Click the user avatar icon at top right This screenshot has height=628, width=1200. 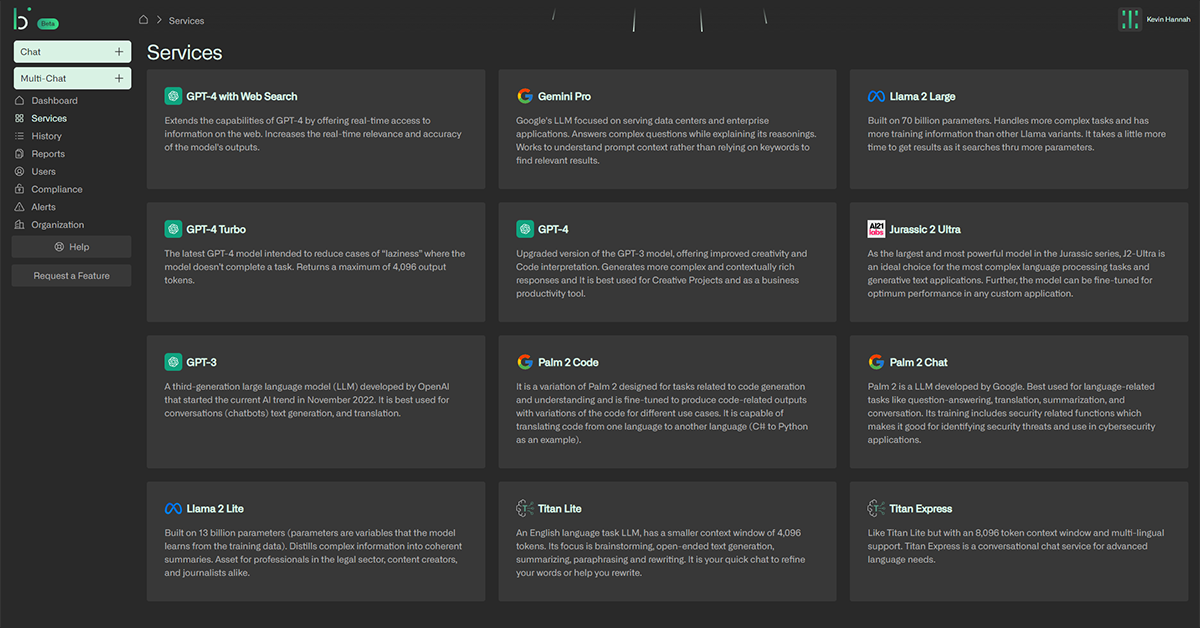pyautogui.click(x=1129, y=20)
